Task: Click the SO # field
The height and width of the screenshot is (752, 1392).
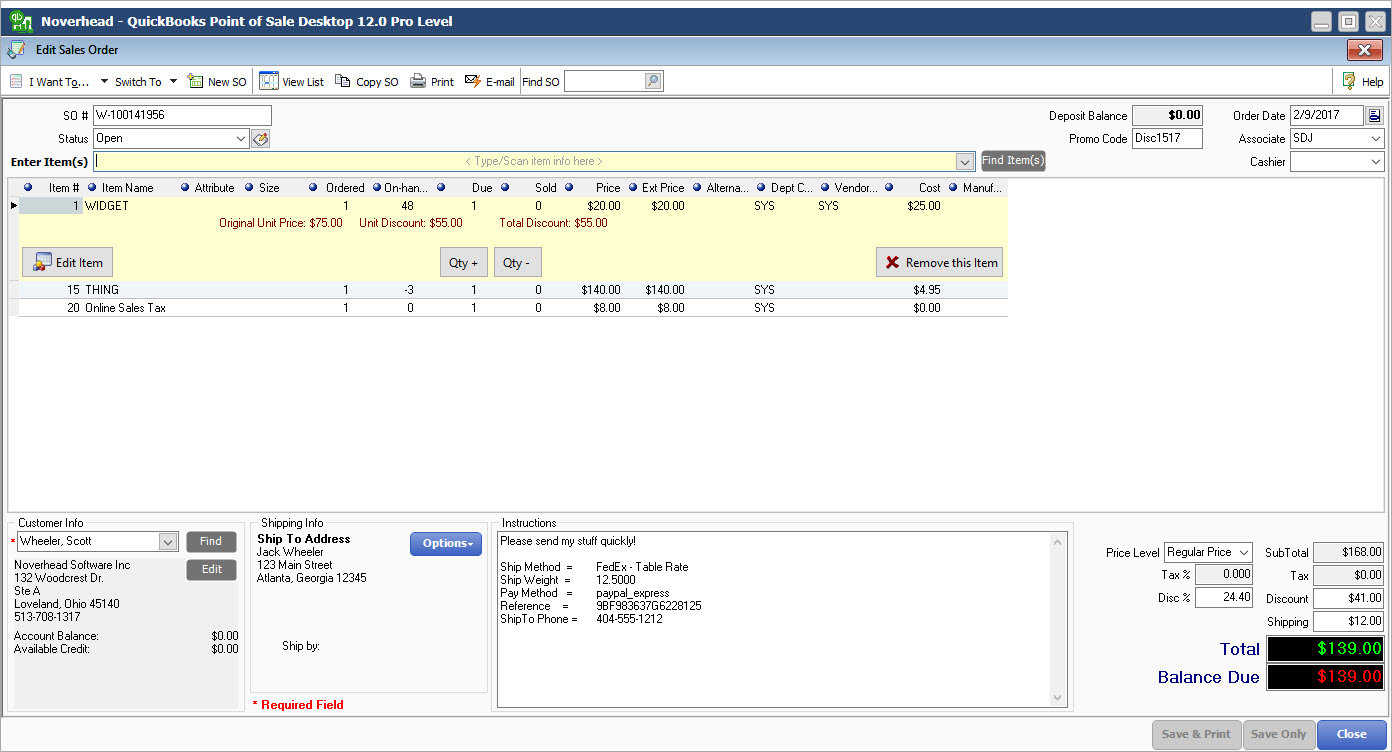Action: [182, 115]
